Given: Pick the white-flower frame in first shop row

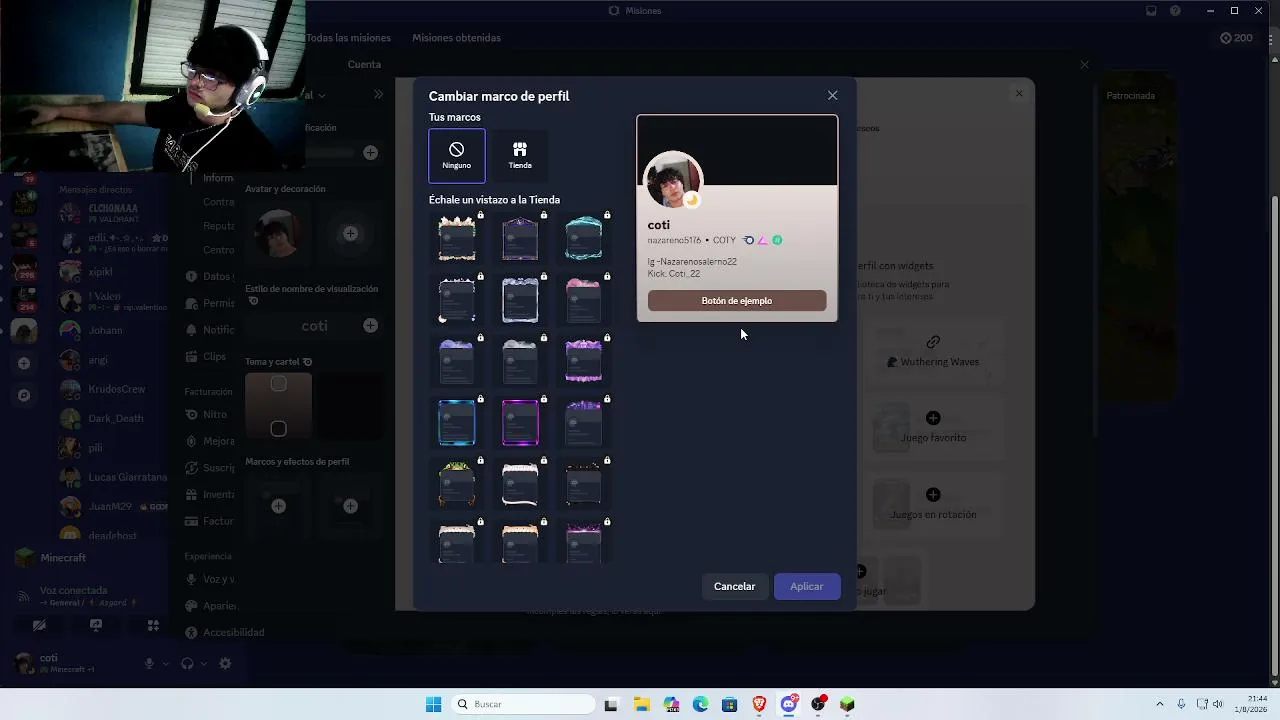Looking at the screenshot, I should [457, 239].
